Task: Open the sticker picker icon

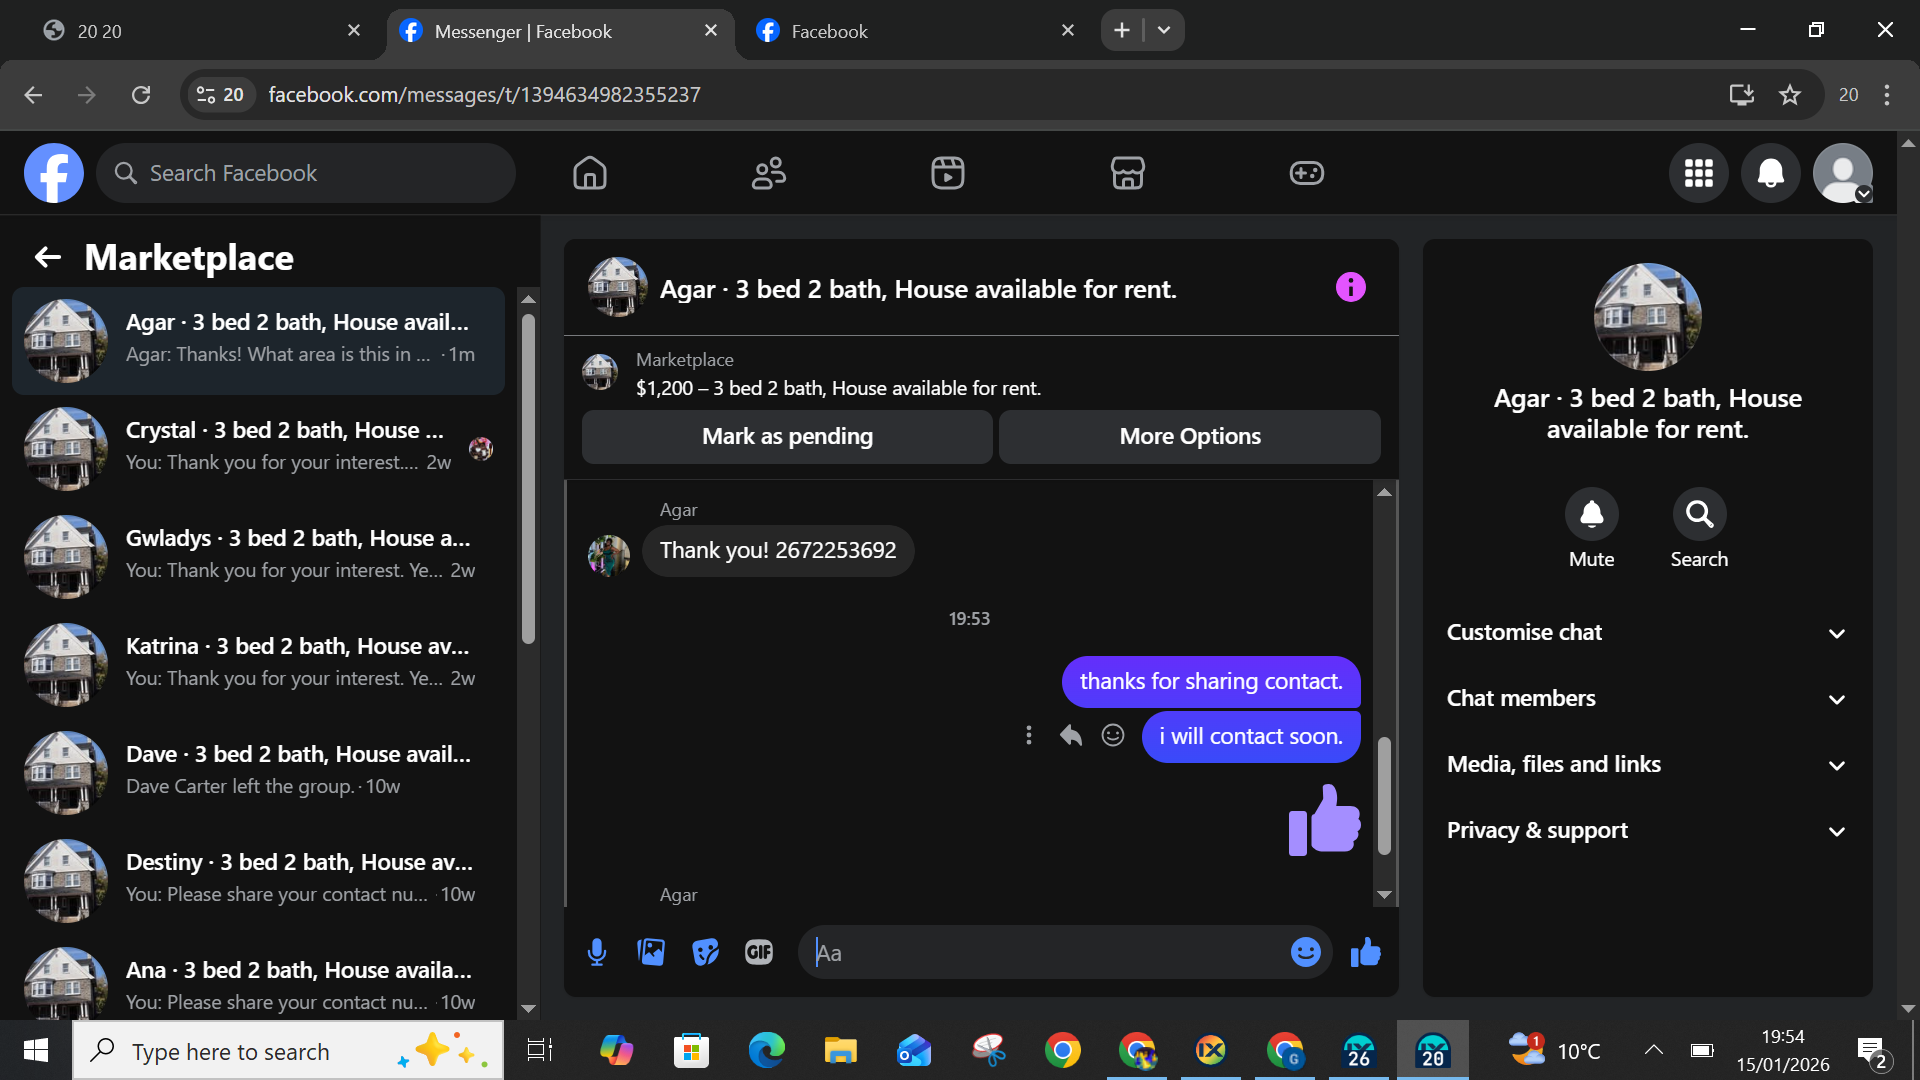Action: point(705,952)
